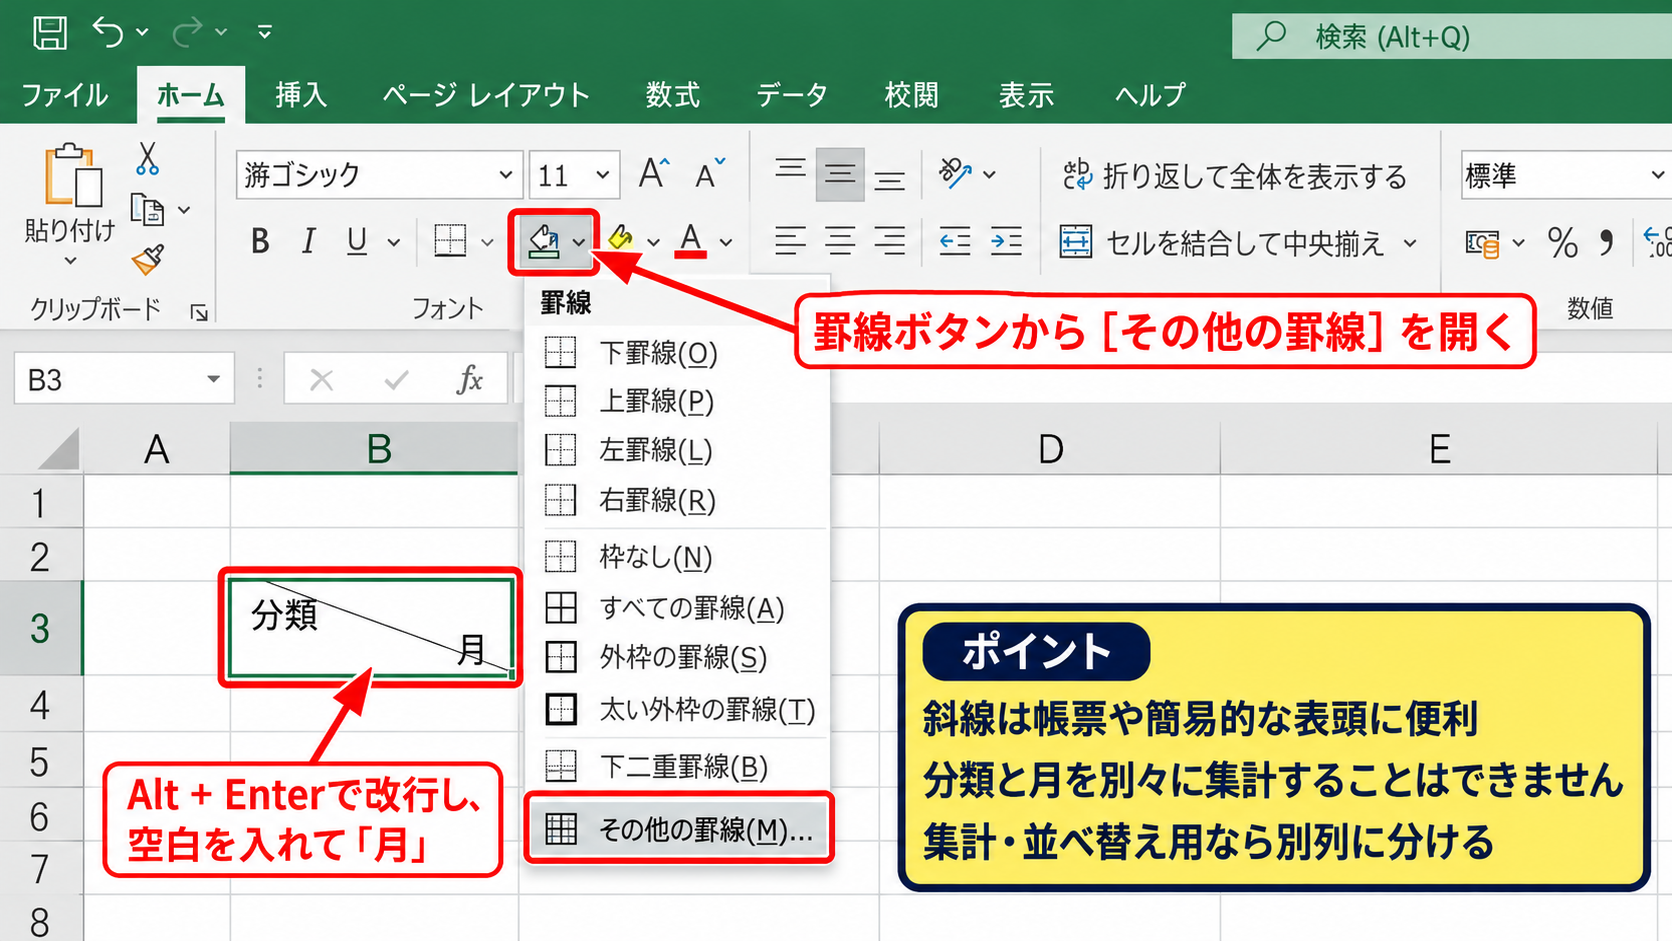Viewport: 1672px width, 941px height.
Task: Switch to the 挿入 tab
Action: [301, 95]
